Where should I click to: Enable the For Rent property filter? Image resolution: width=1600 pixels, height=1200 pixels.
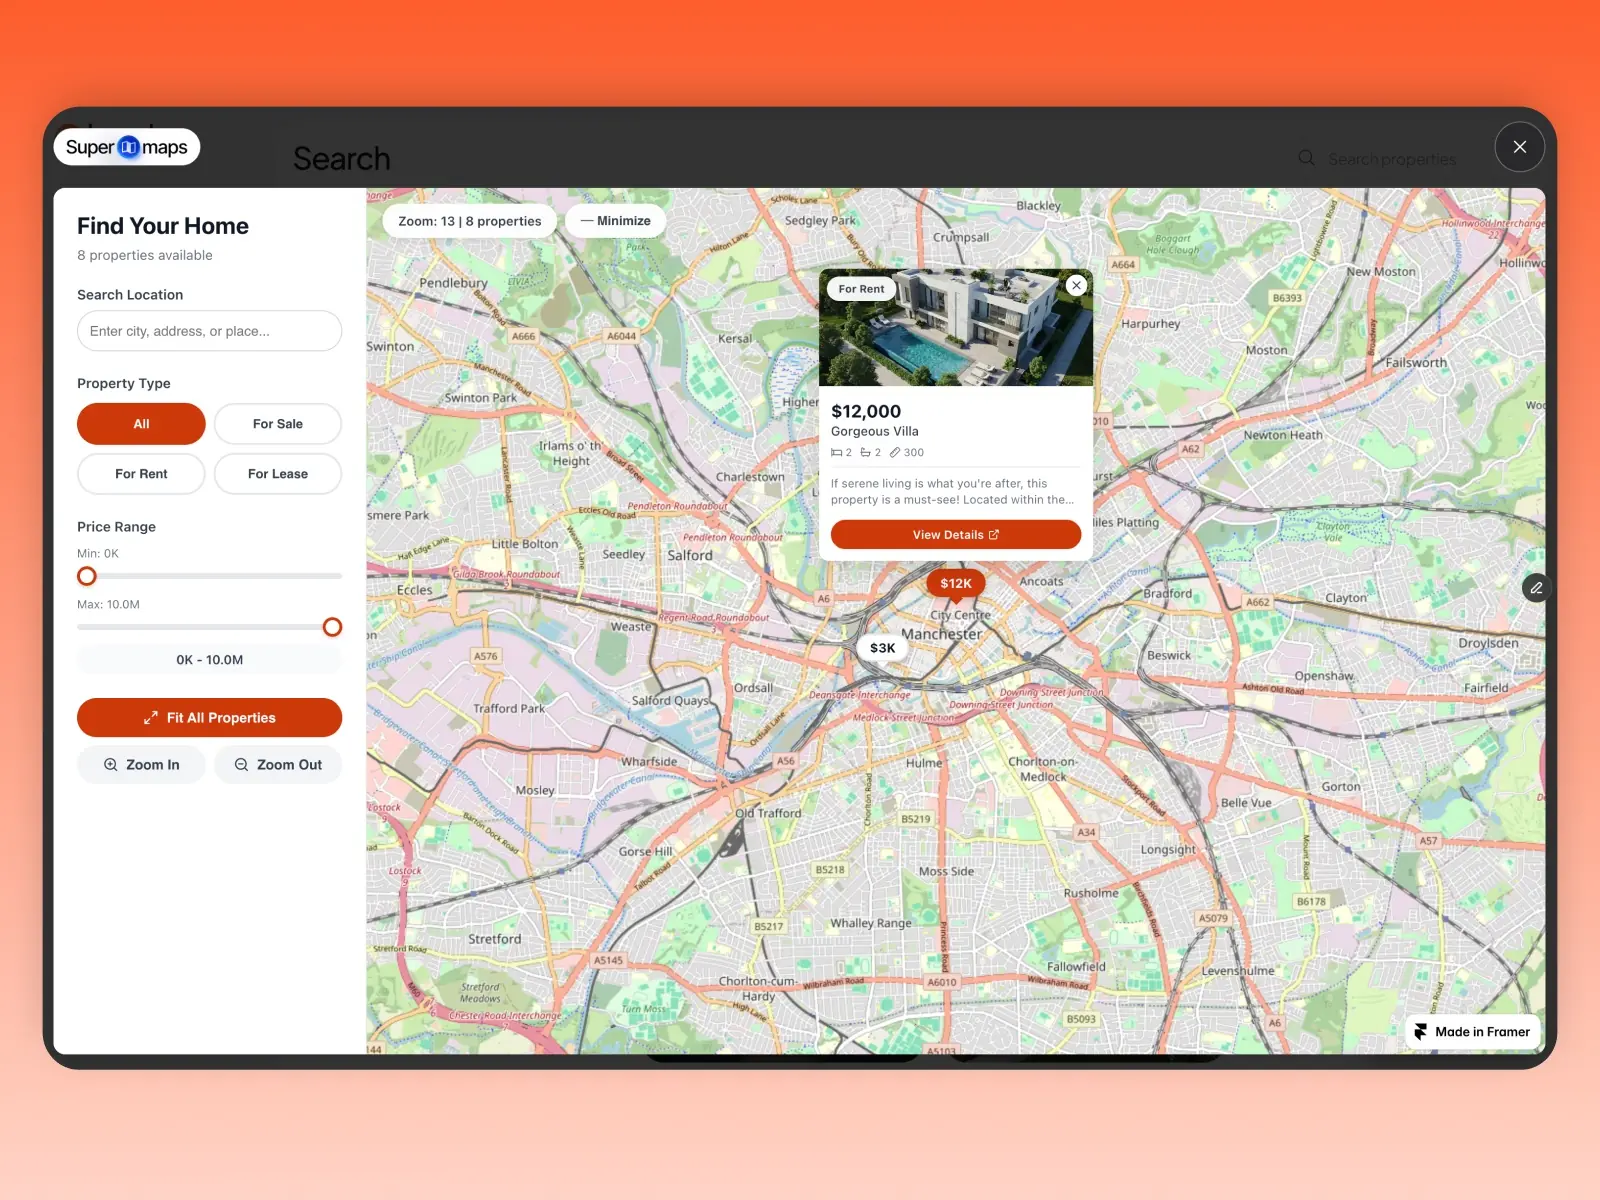tap(140, 473)
